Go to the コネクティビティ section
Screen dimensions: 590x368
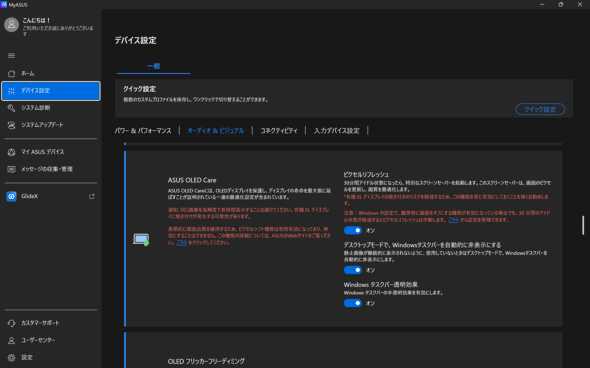[x=279, y=131]
